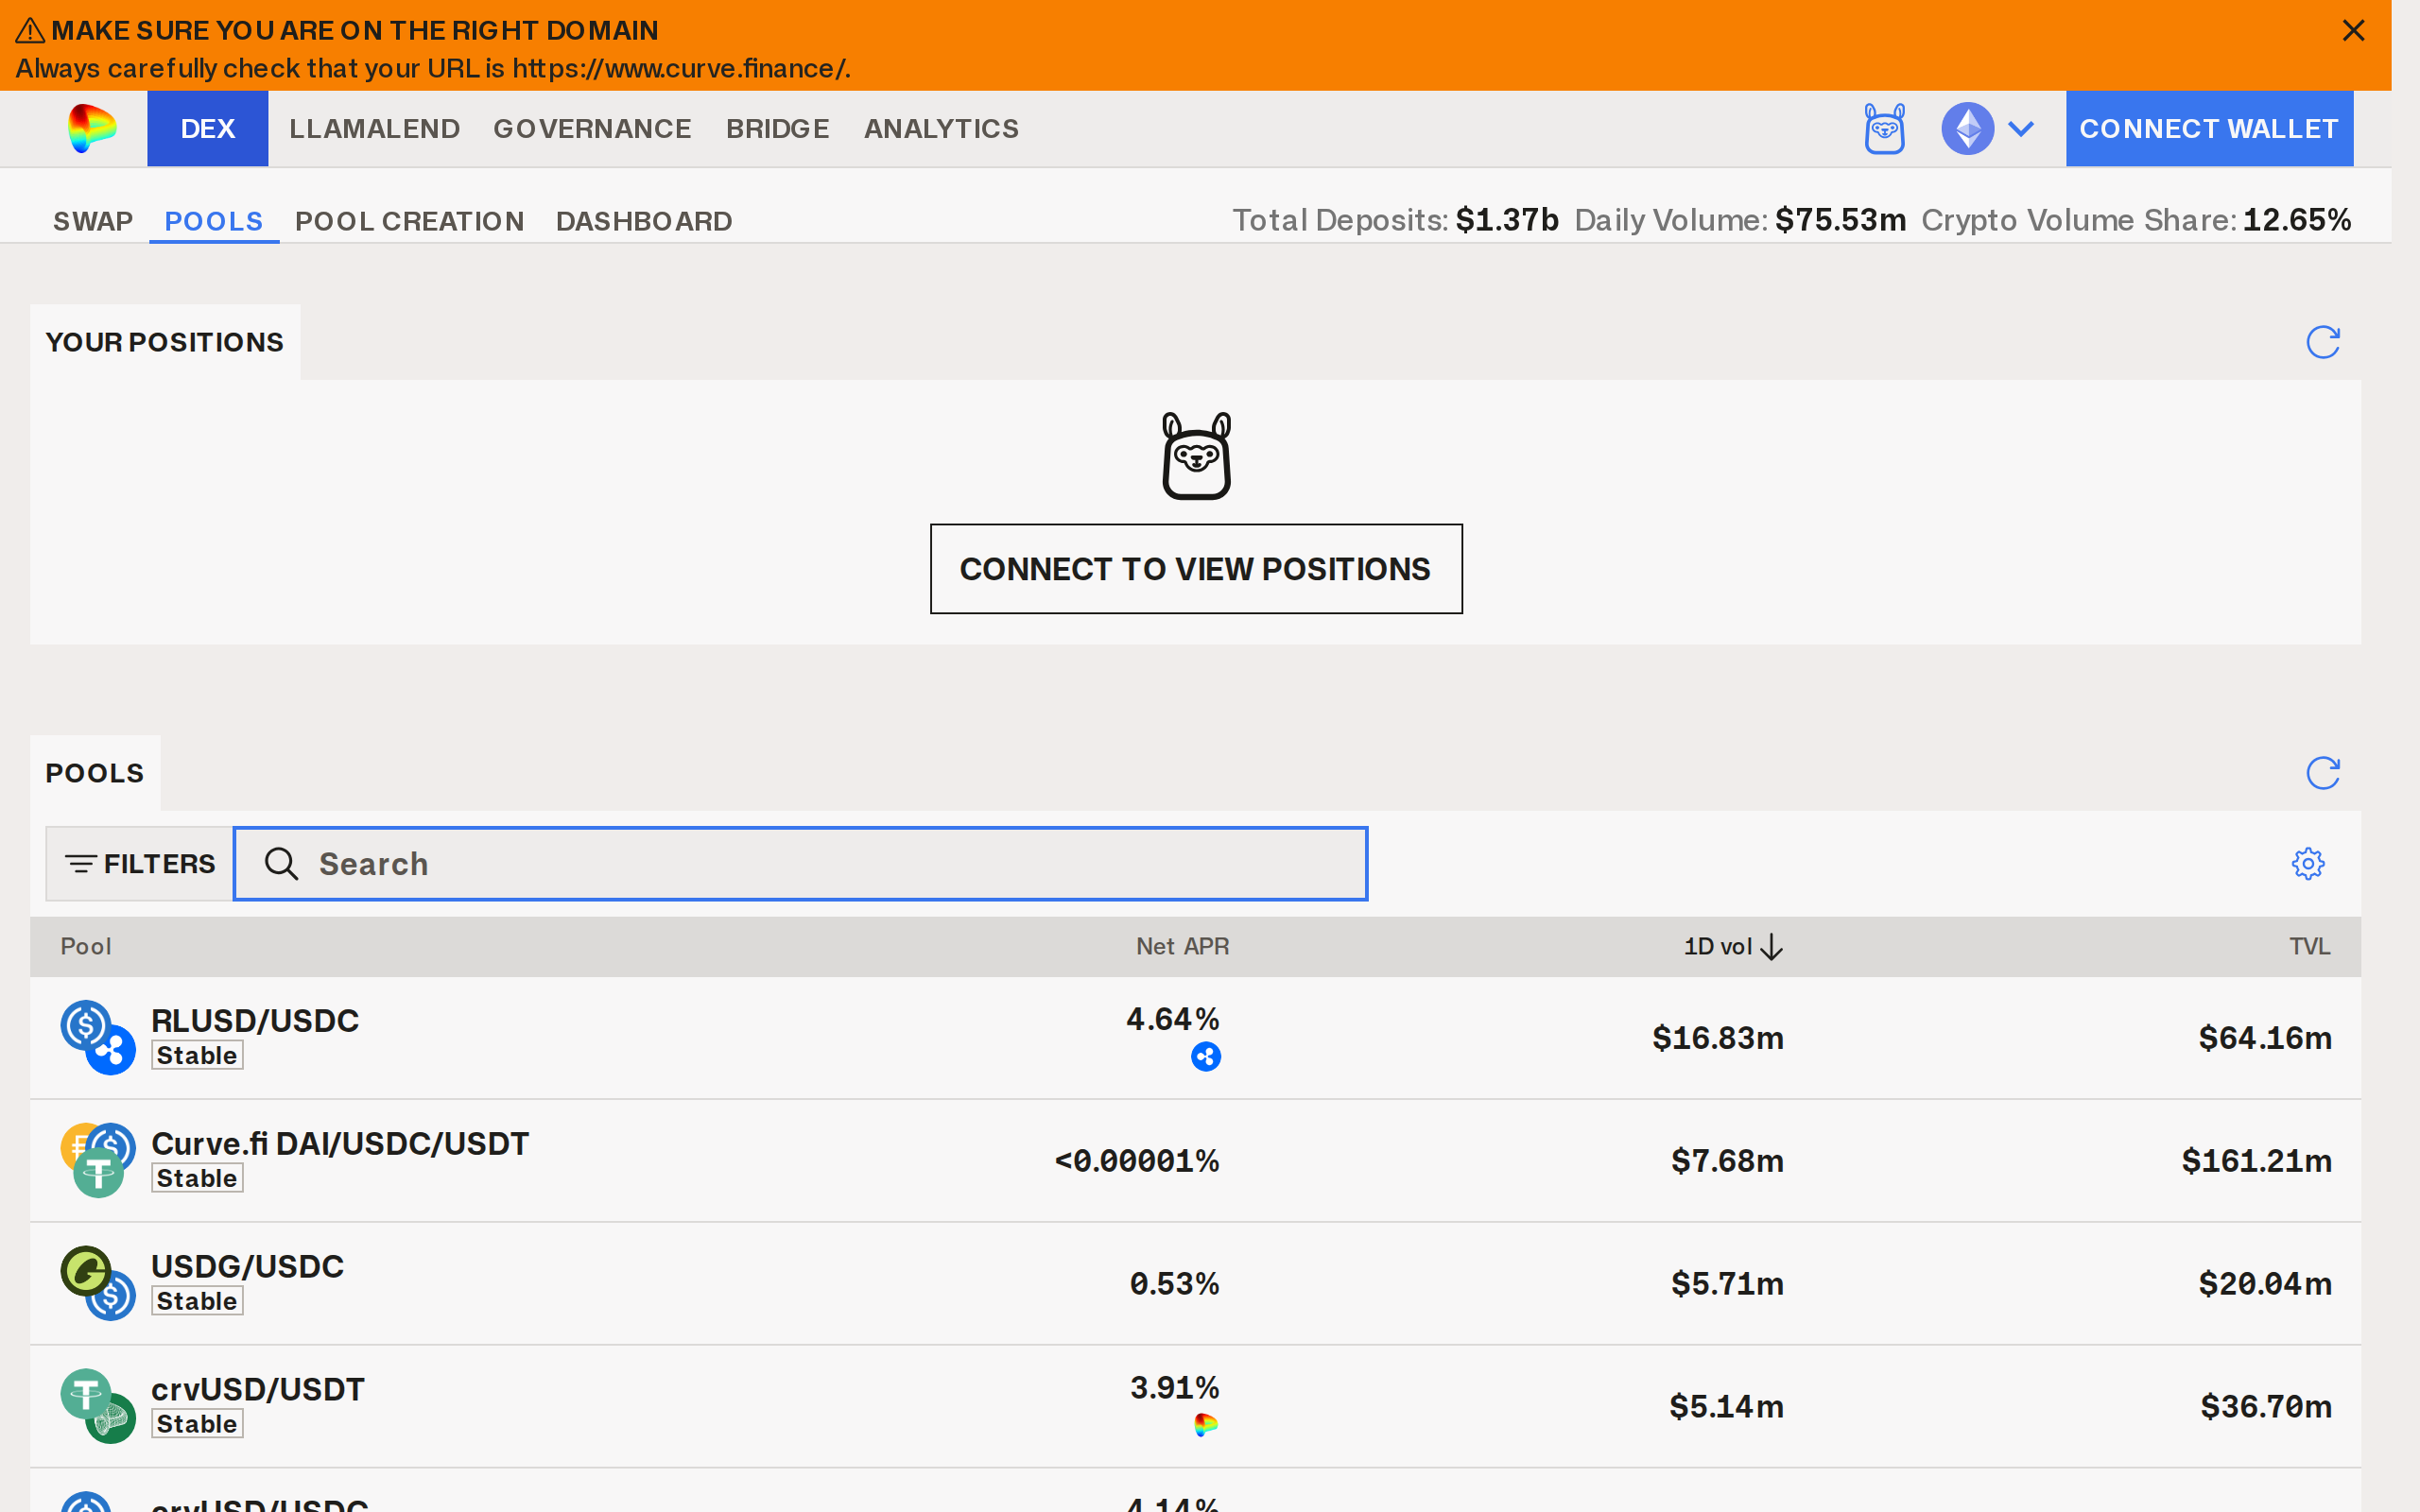Click Connect to View Positions

point(1196,569)
